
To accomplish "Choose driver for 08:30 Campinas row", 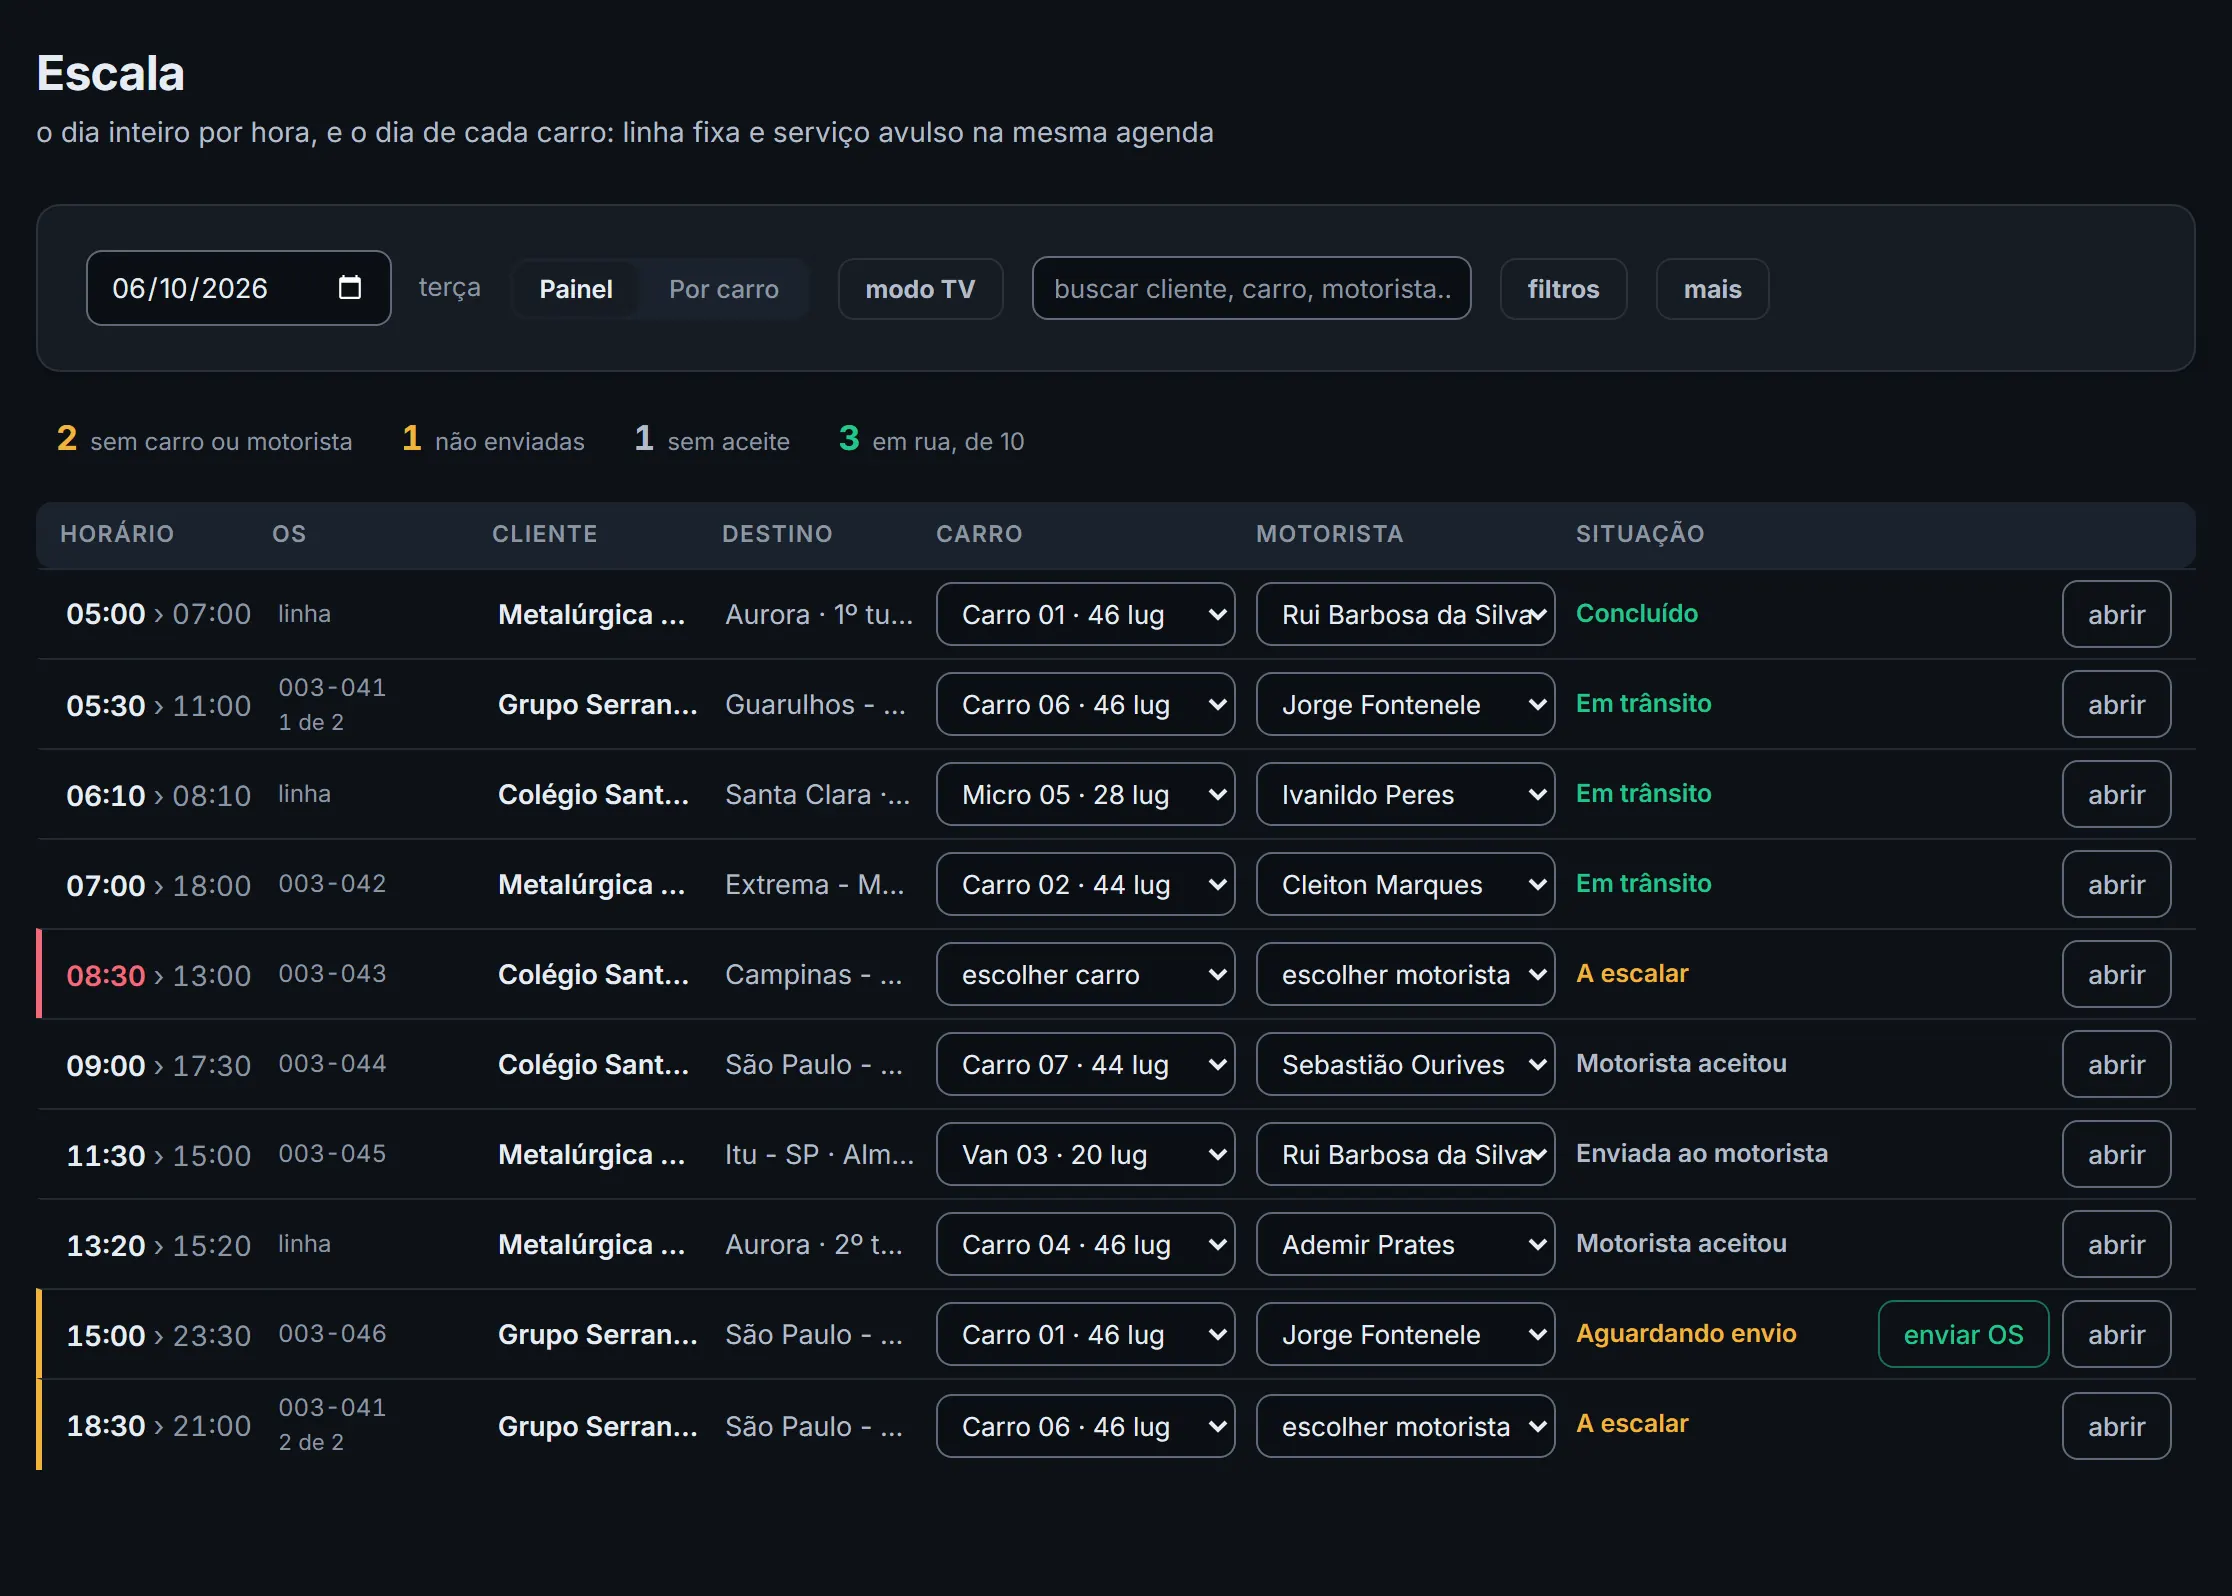I will click(1405, 974).
